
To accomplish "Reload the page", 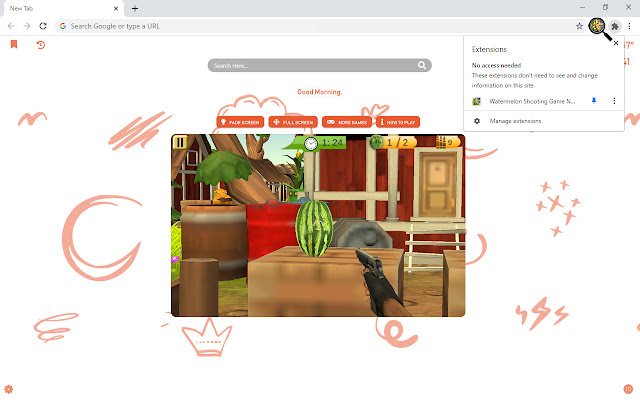I will coord(43,26).
